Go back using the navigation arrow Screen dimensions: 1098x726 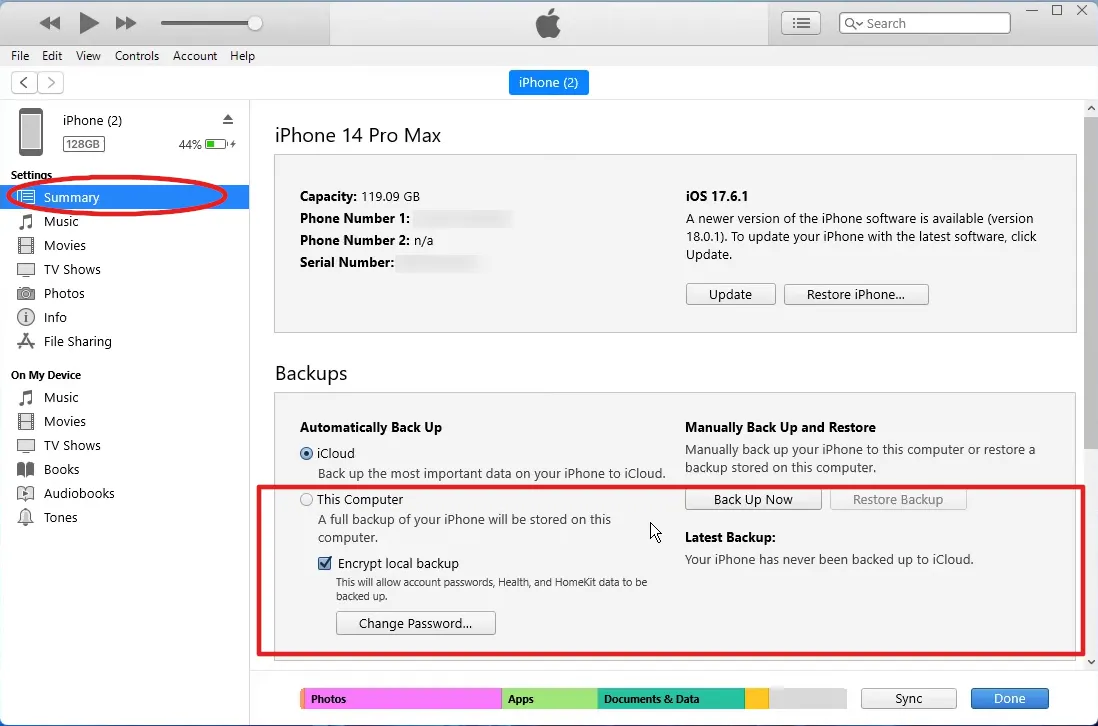23,82
